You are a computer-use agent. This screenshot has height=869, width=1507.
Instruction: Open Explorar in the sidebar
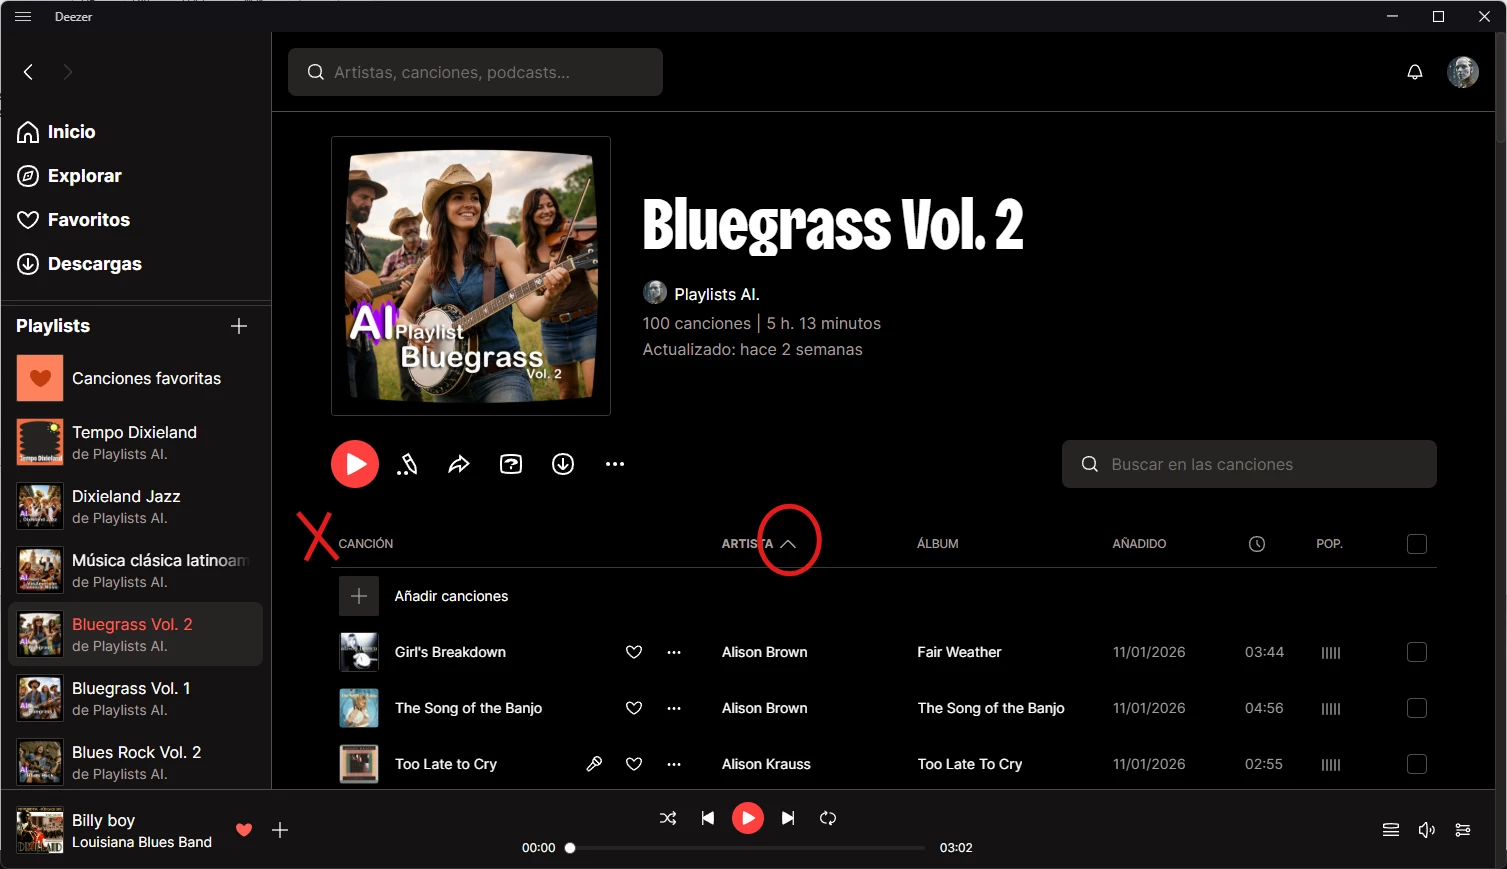[69, 176]
